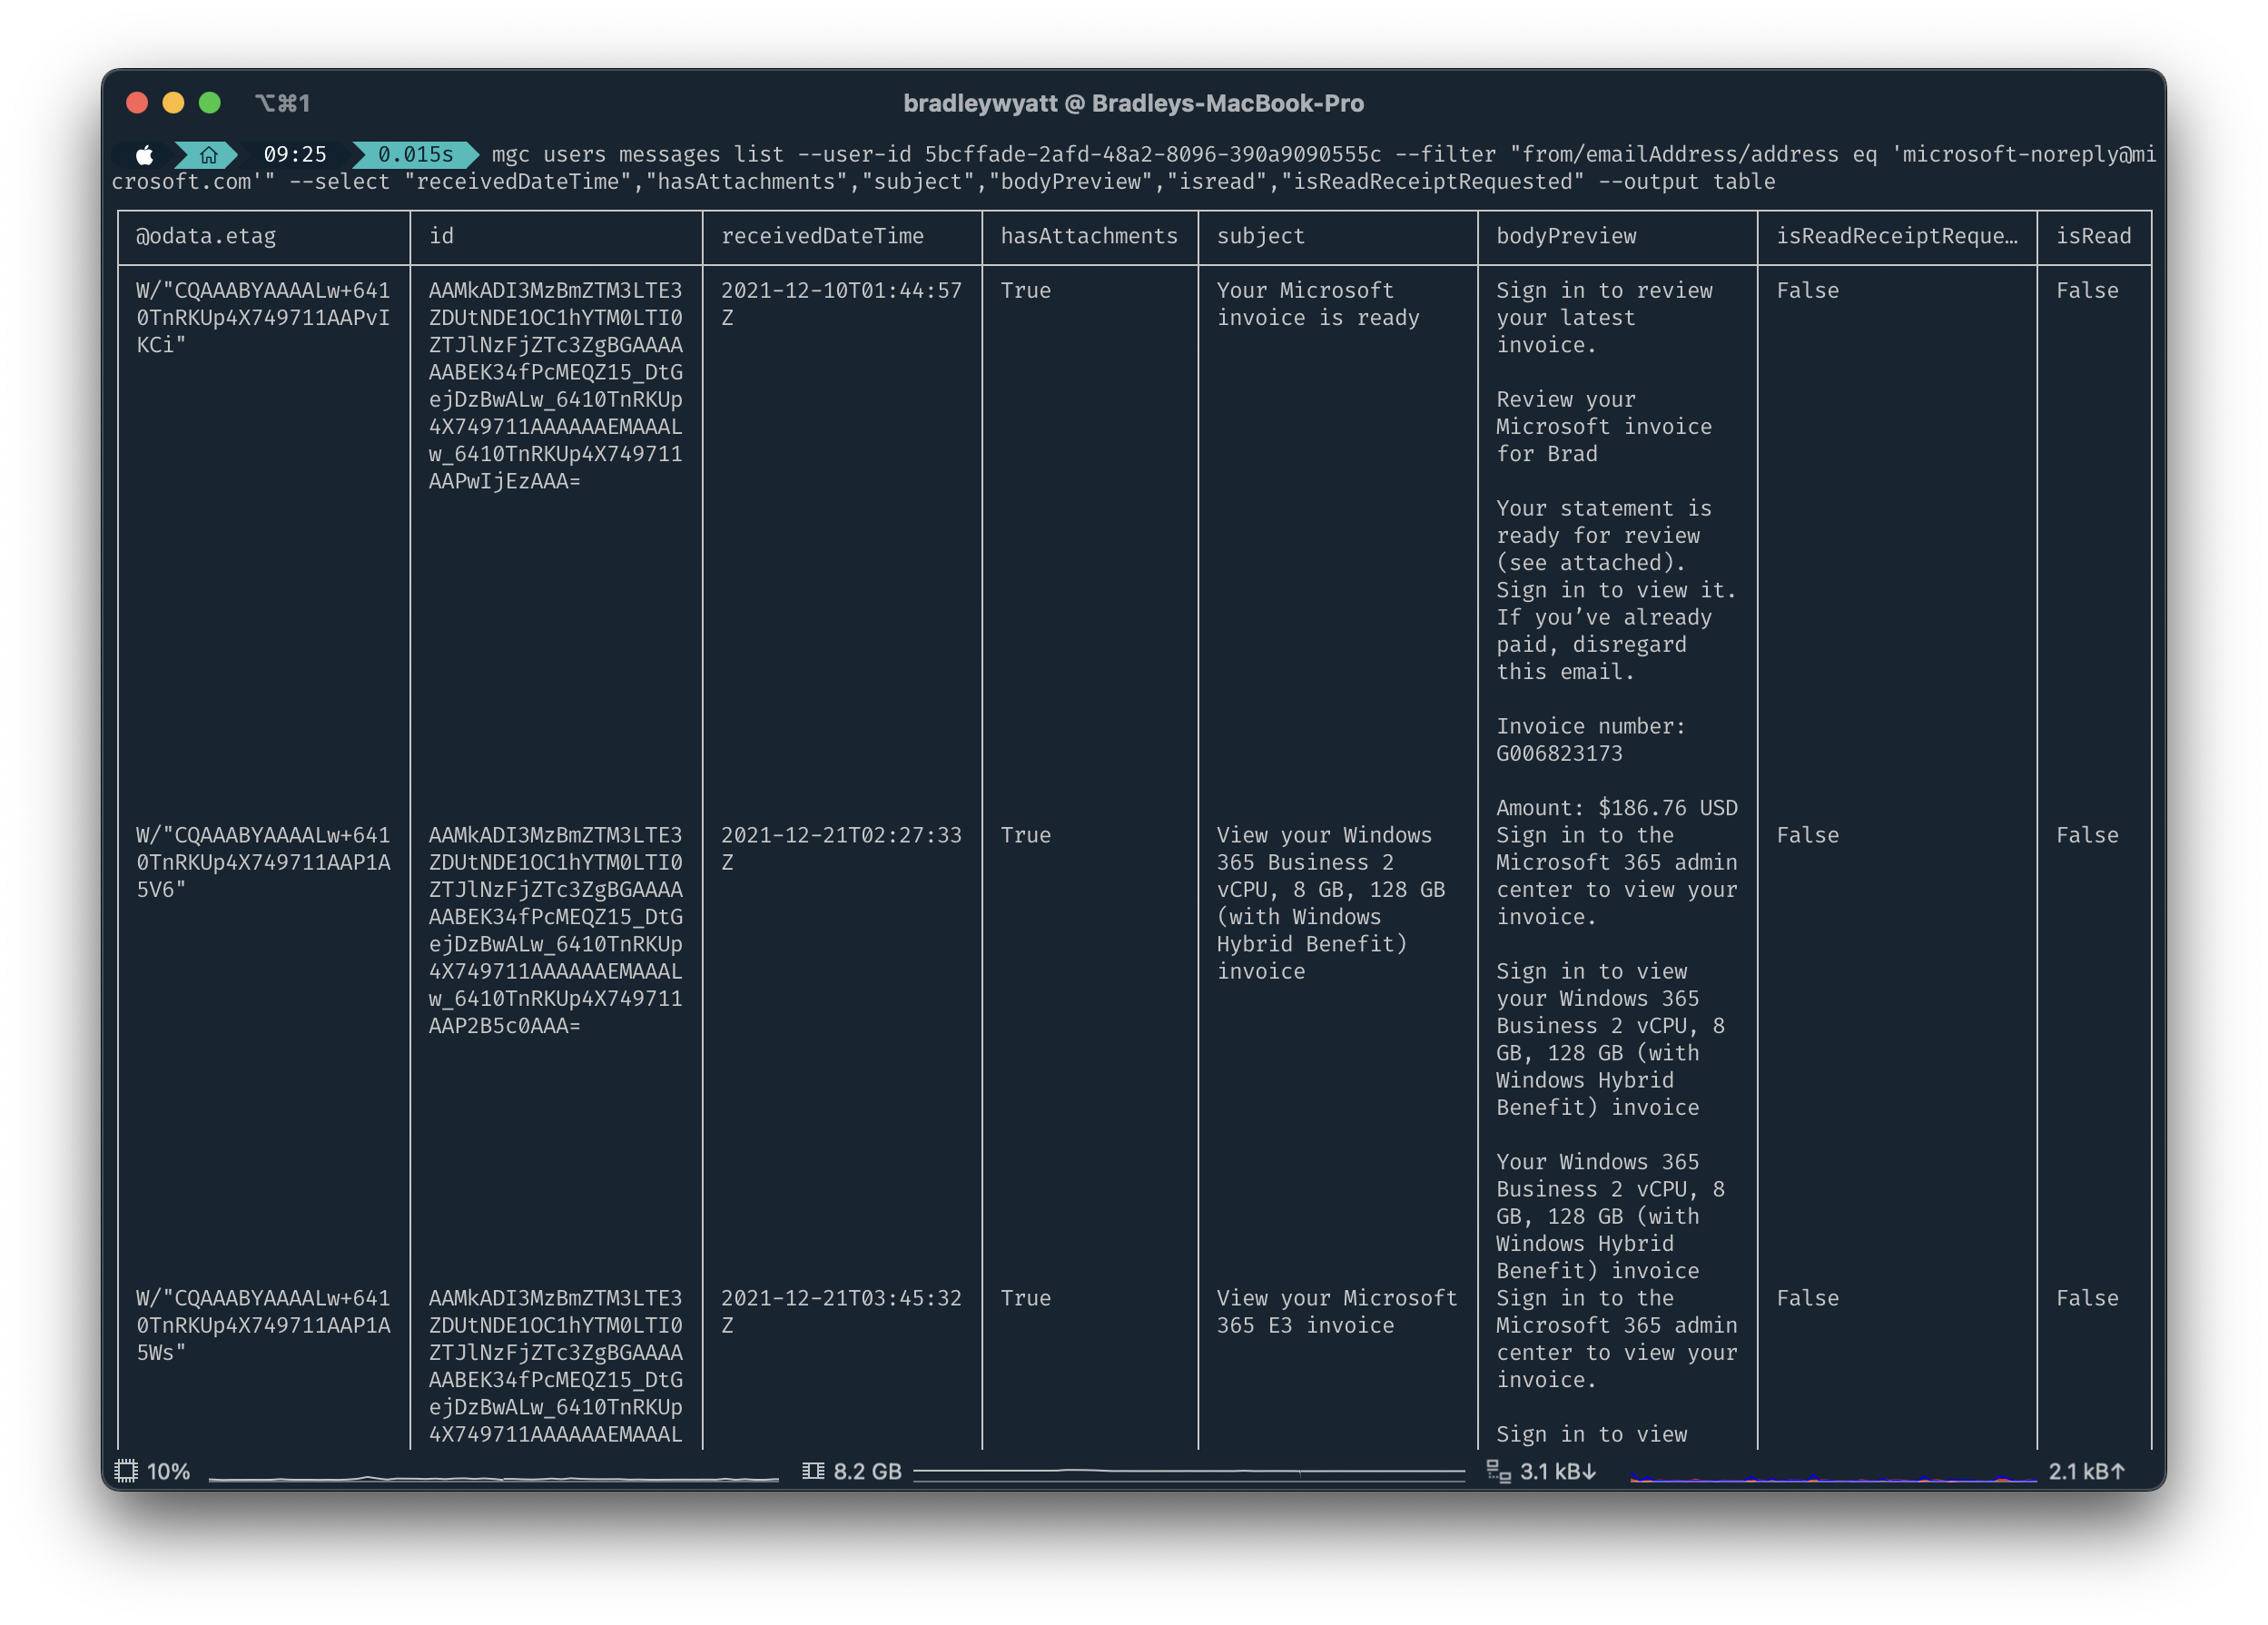Close the terminal with the red button

[x=137, y=103]
